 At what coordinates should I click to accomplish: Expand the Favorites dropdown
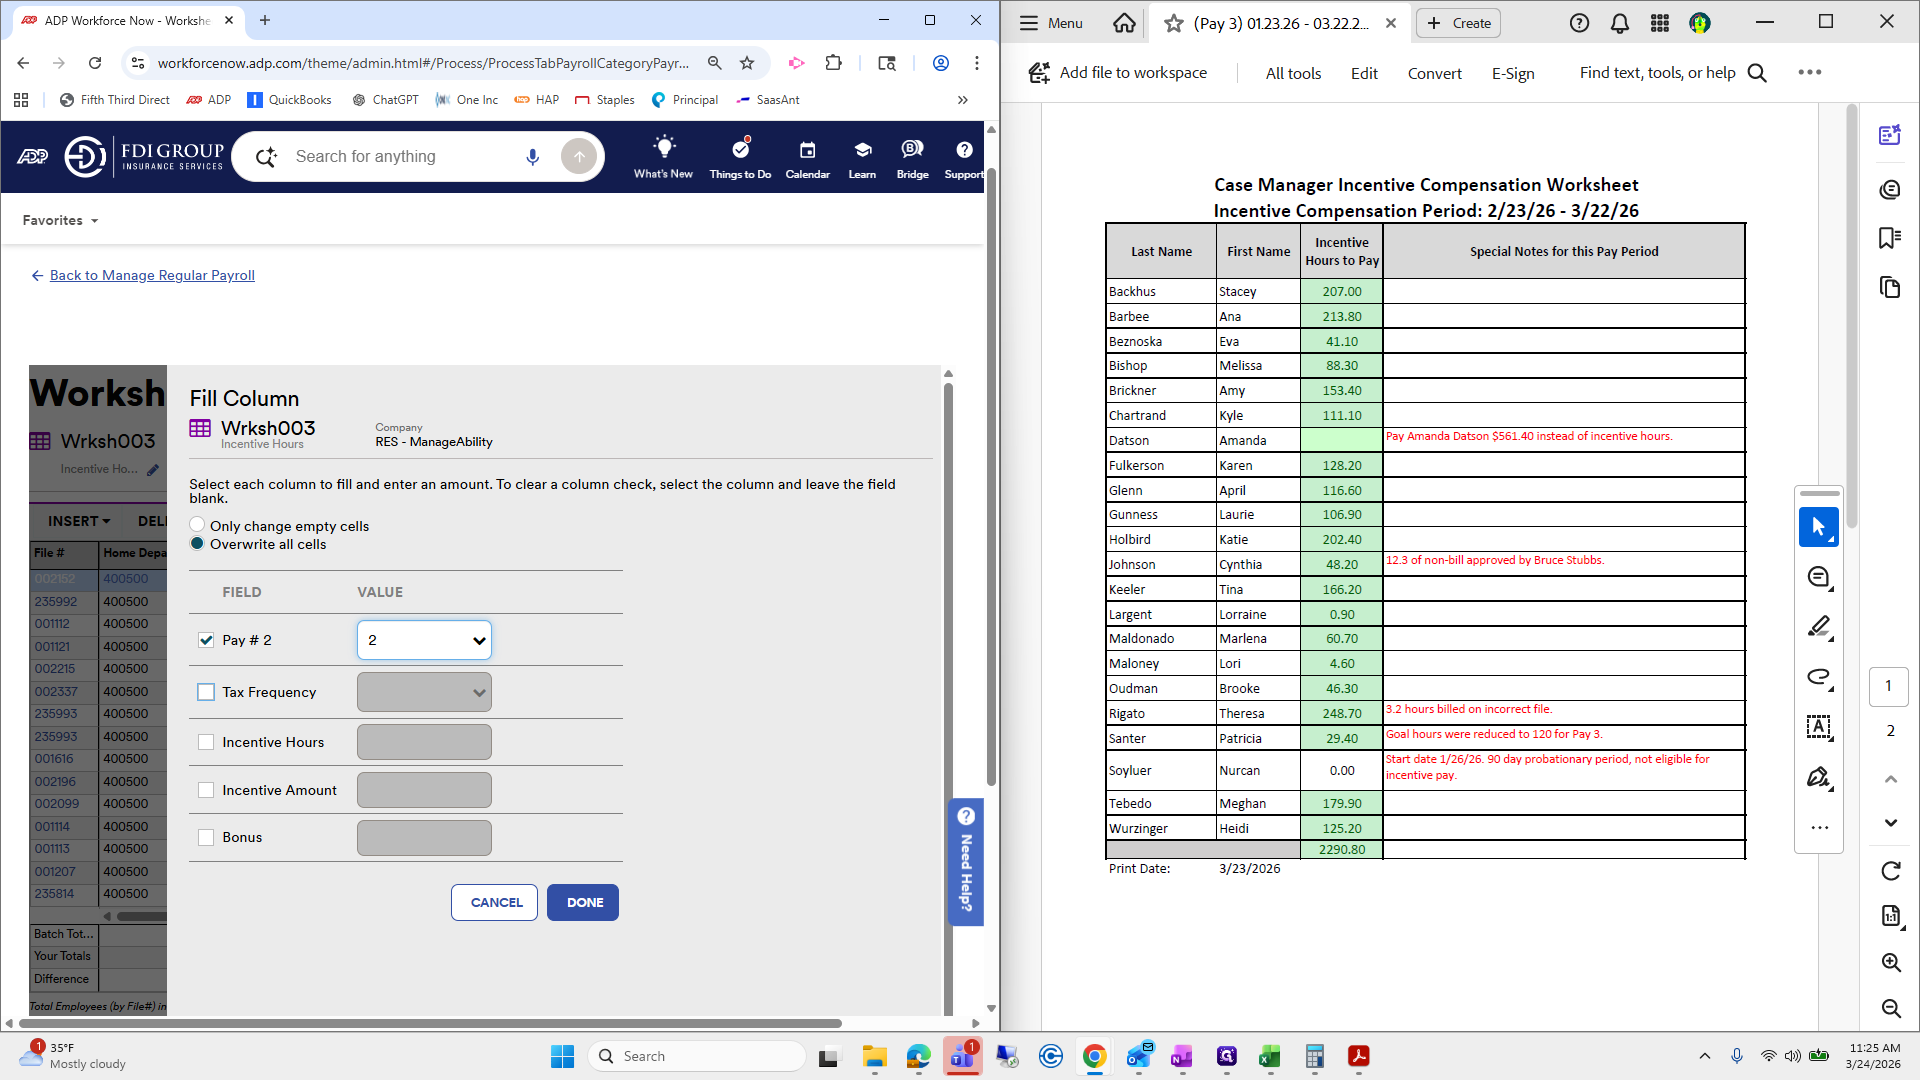[60, 220]
